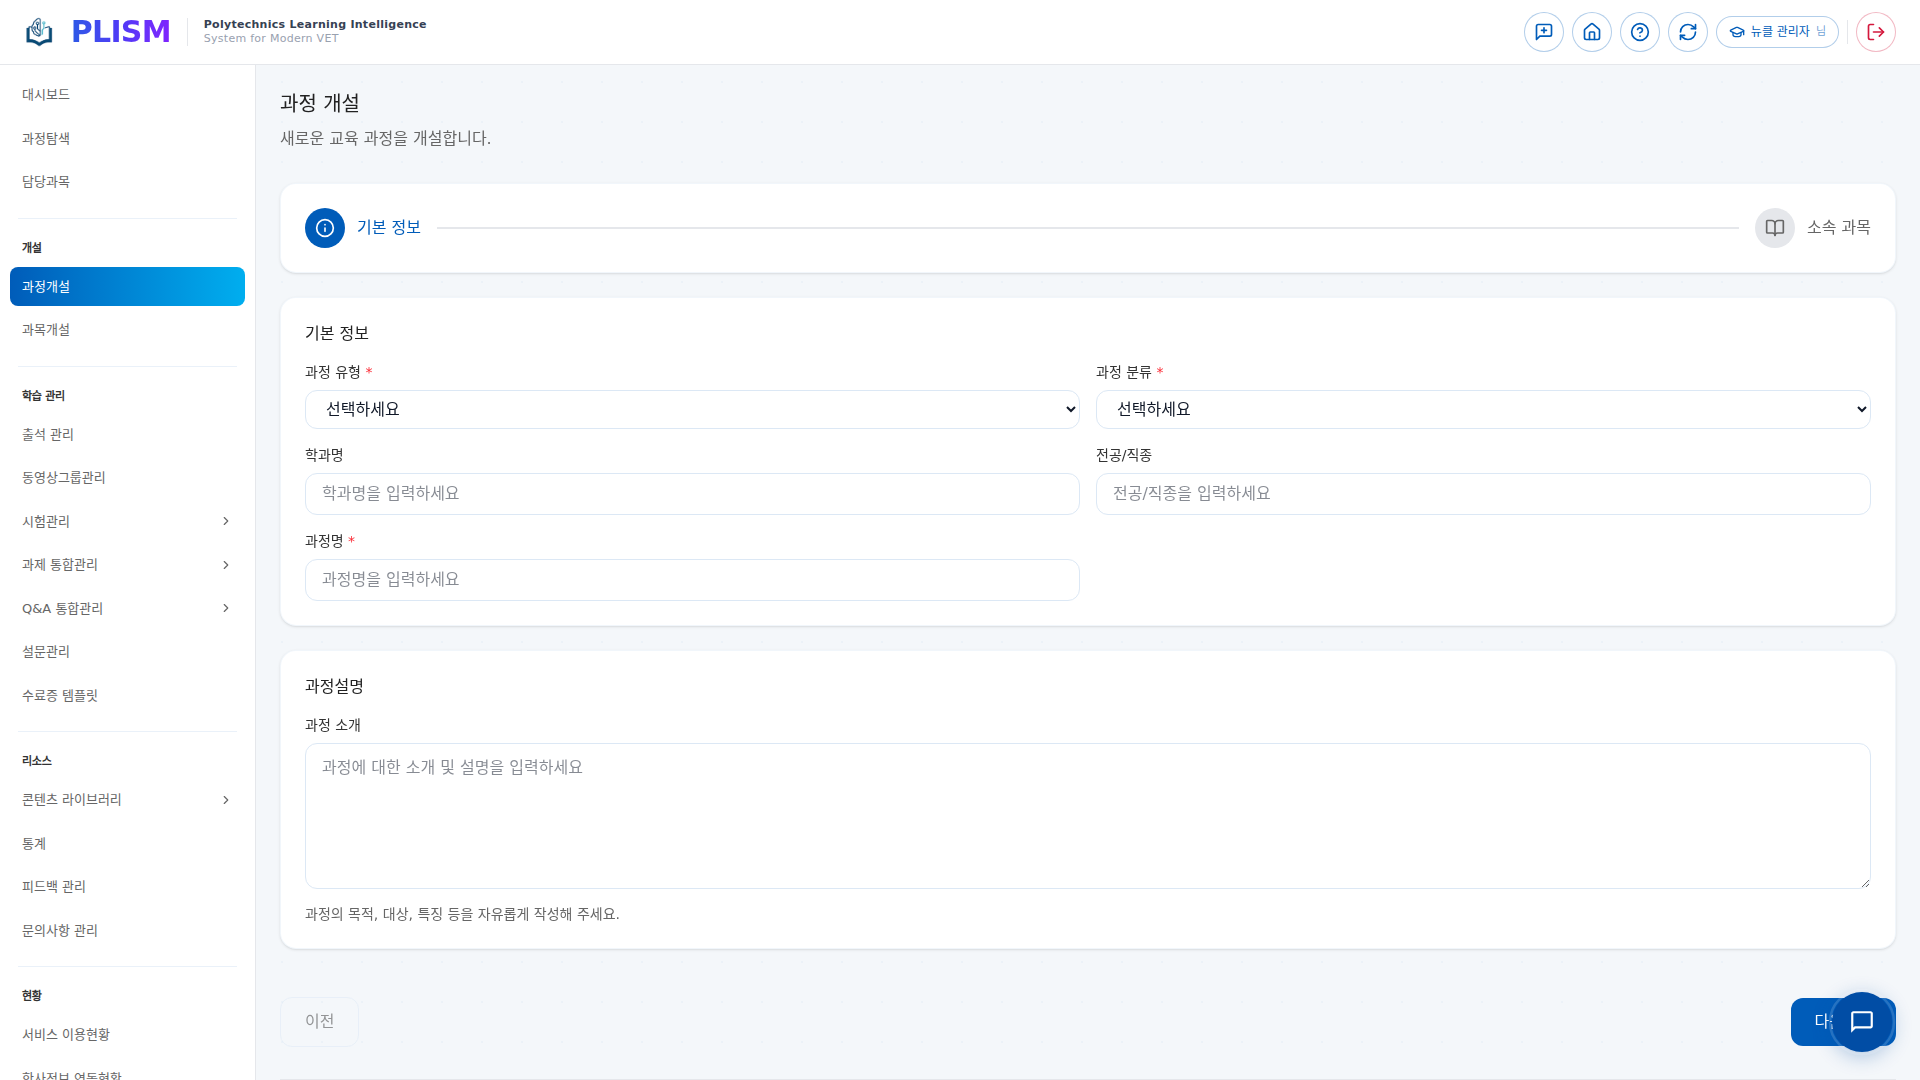Select 과목개설 in the sidebar
Viewport: 1920px width, 1080px height.
pos(46,330)
